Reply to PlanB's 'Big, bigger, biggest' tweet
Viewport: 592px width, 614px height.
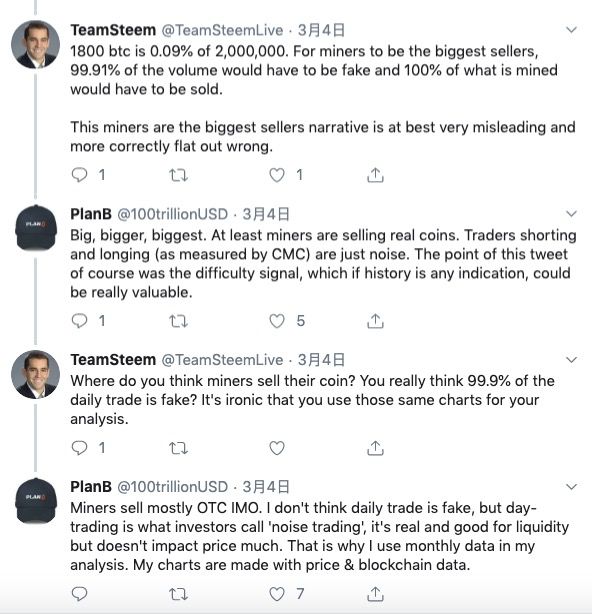79,321
